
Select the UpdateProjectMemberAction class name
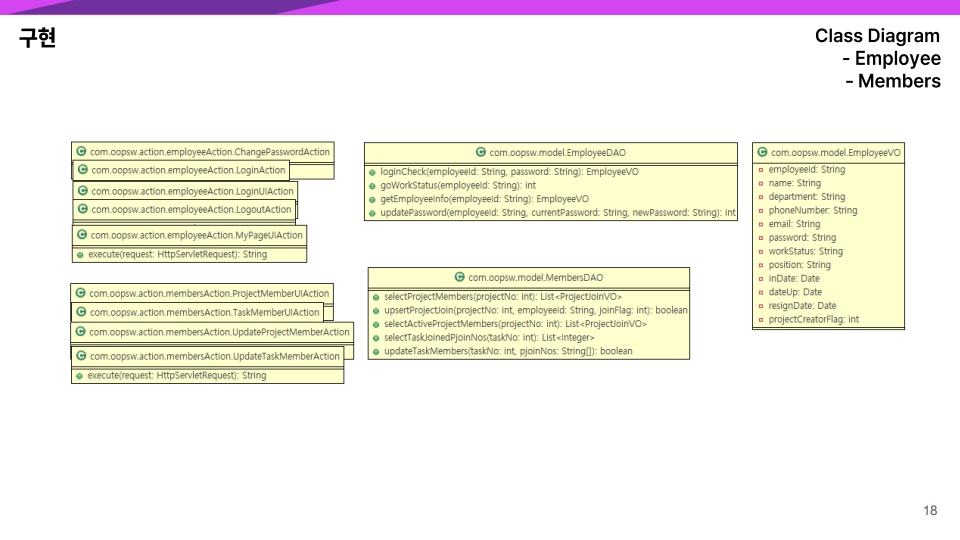(x=219, y=332)
